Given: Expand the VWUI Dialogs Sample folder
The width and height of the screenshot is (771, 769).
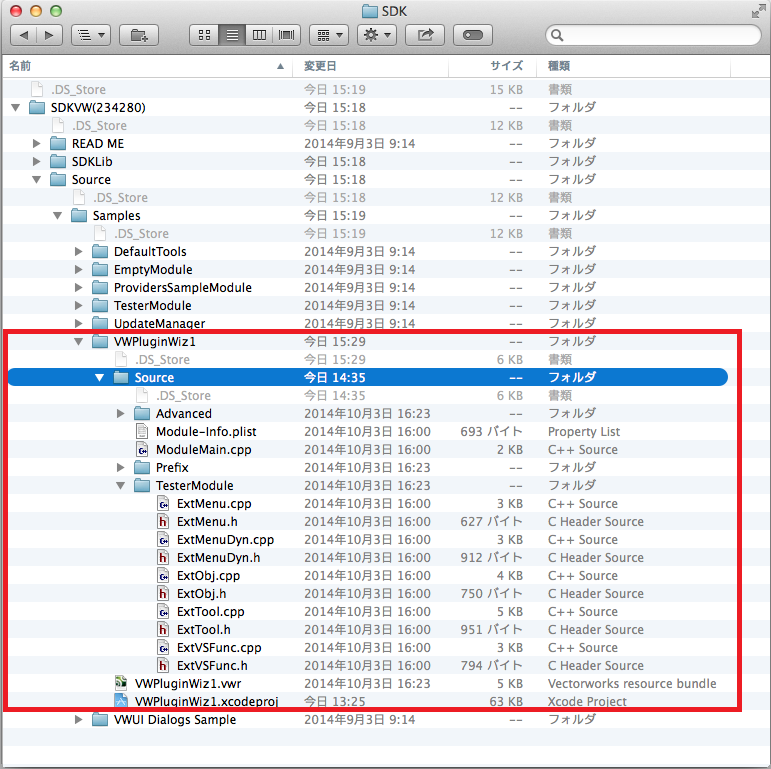Looking at the screenshot, I should pos(79,719).
